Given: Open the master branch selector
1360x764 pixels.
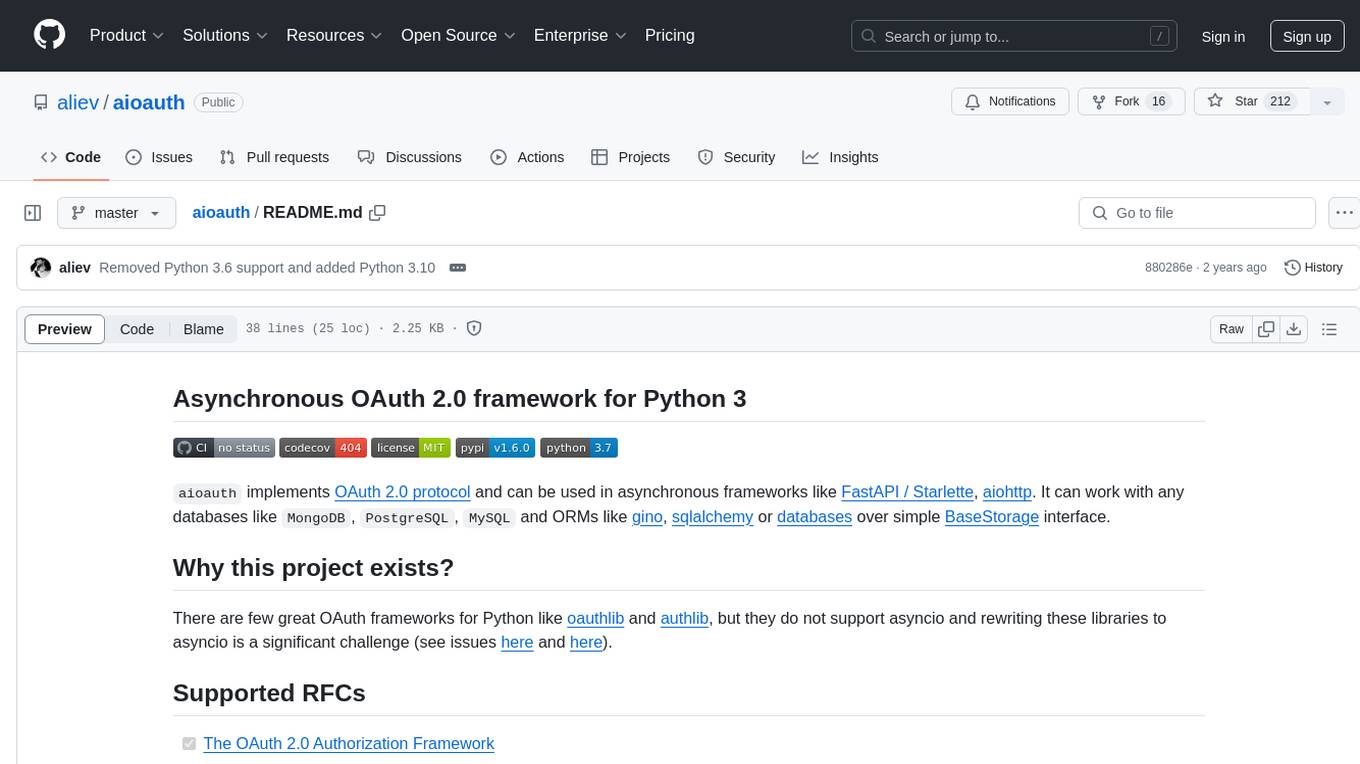Looking at the screenshot, I should (x=116, y=213).
